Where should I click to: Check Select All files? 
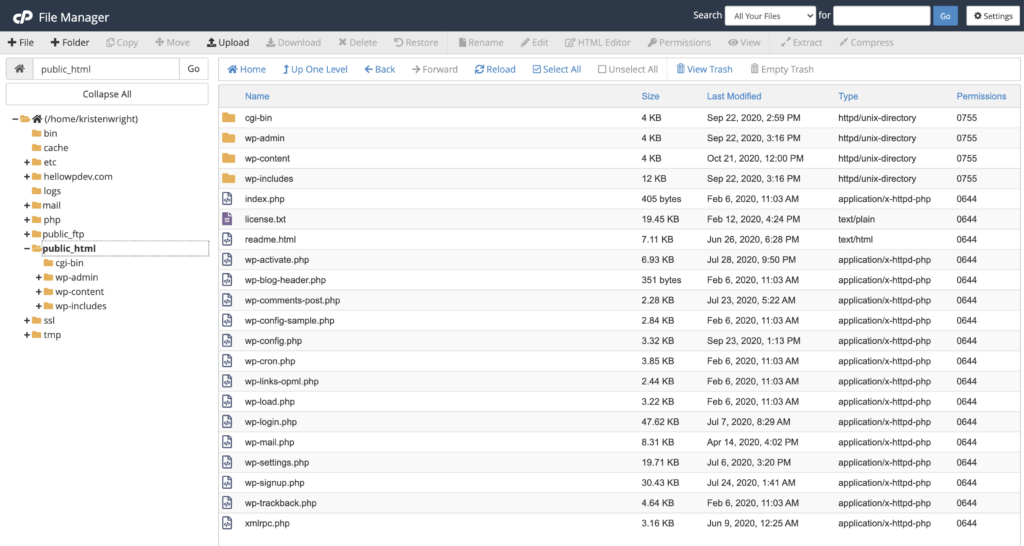556,69
